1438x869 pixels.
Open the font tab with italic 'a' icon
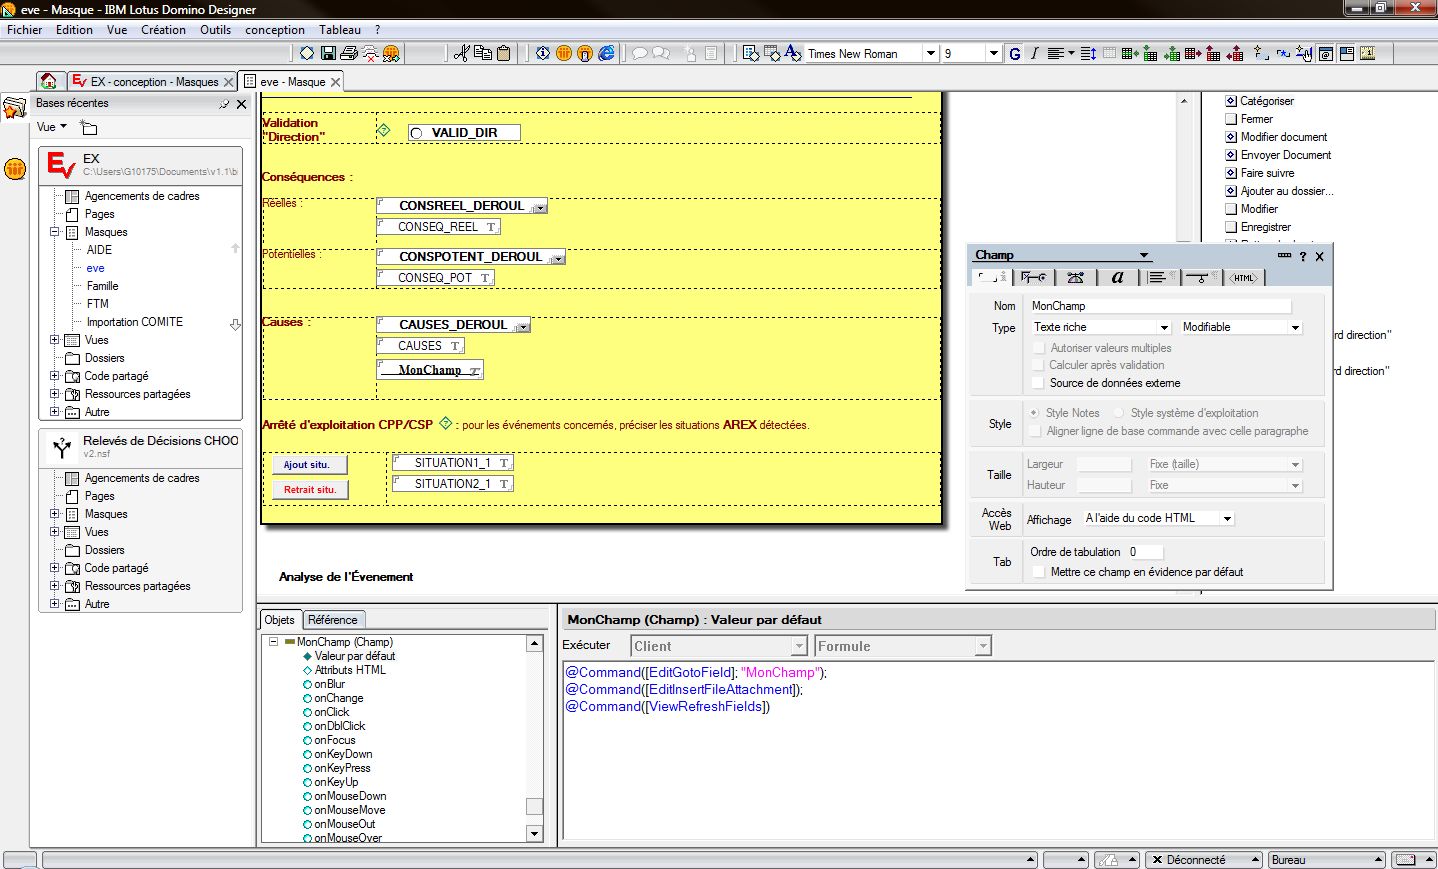tap(1117, 278)
